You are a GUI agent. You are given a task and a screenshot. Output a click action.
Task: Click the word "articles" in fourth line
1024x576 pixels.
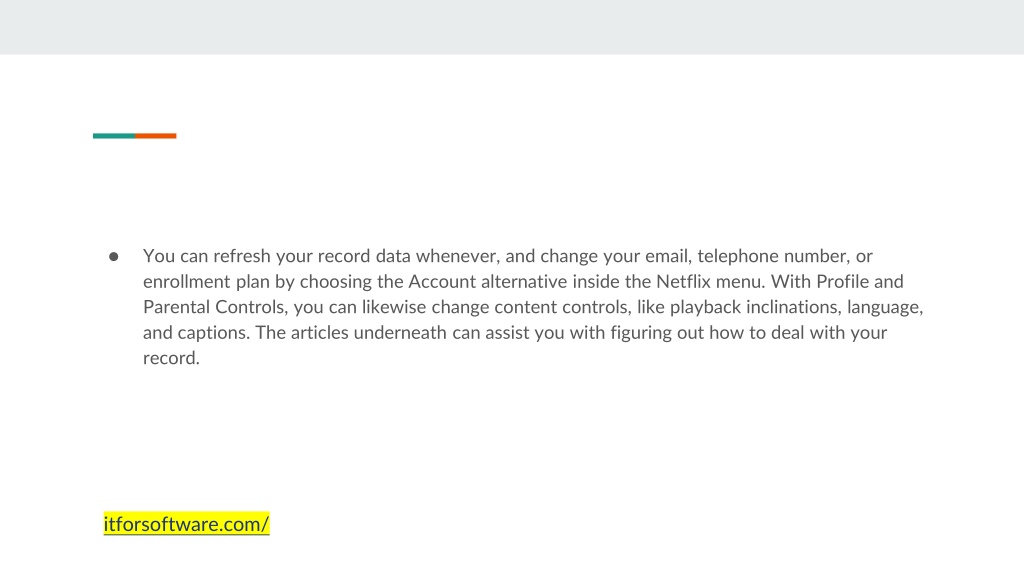pos(319,332)
